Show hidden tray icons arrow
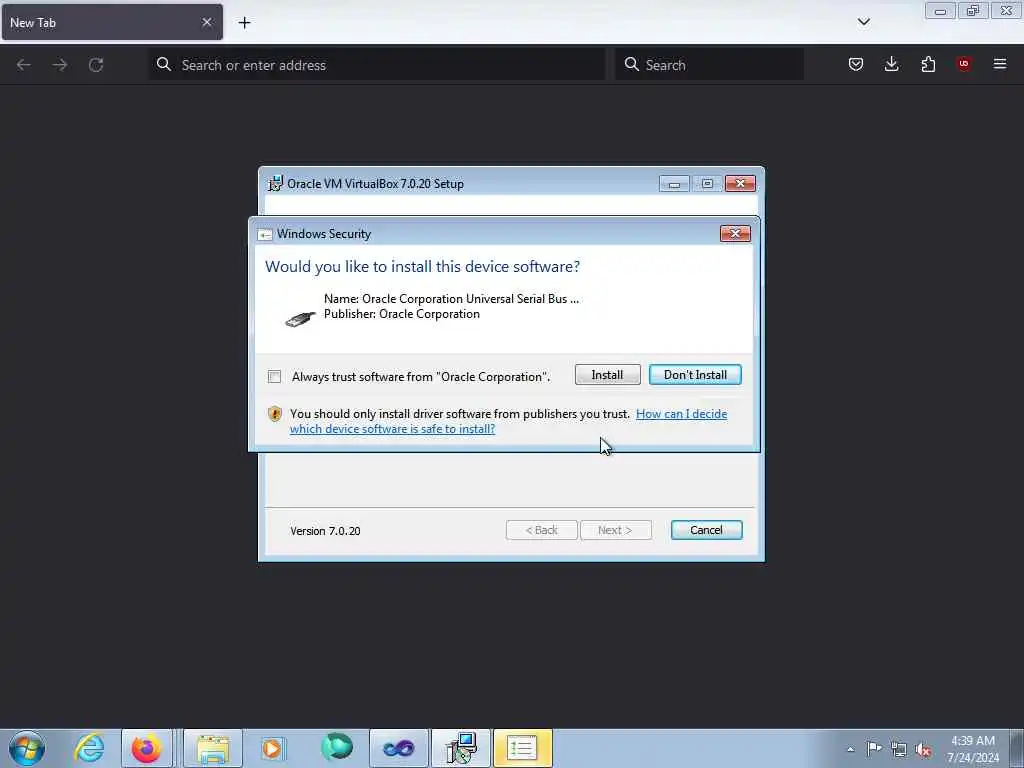This screenshot has width=1024, height=768. (850, 749)
